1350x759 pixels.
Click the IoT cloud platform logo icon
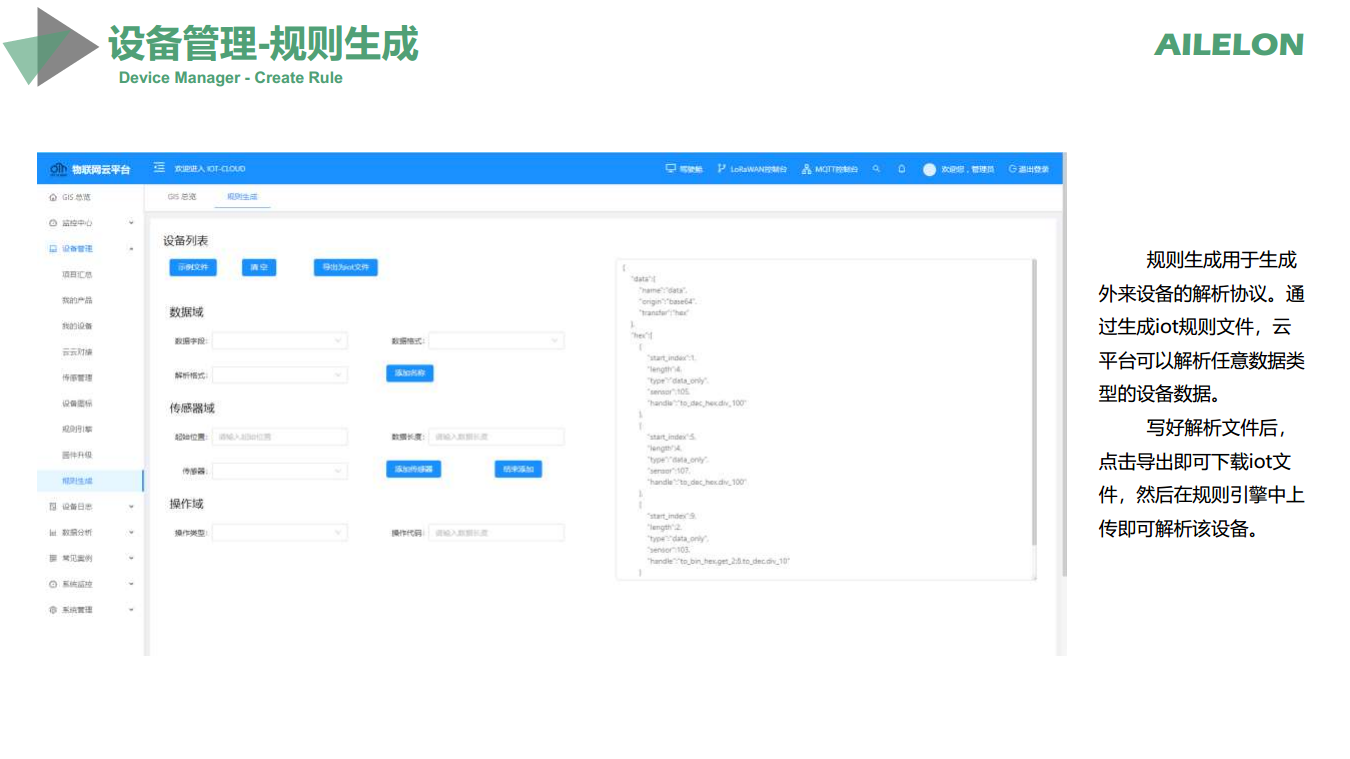coord(58,168)
